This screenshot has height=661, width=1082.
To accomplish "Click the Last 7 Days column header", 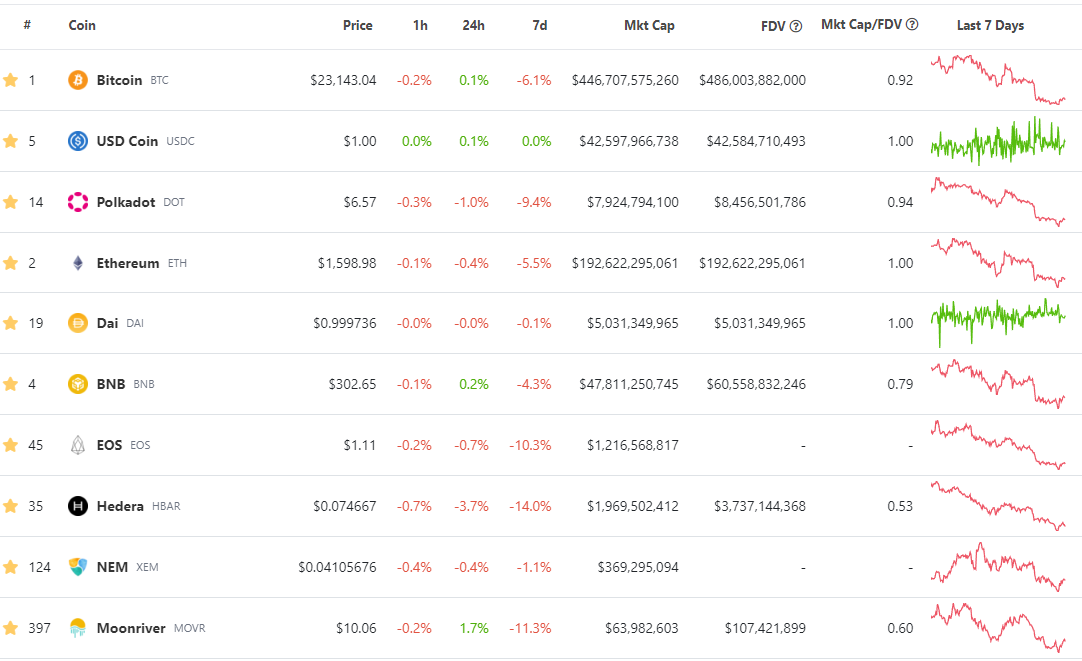I will (x=990, y=25).
